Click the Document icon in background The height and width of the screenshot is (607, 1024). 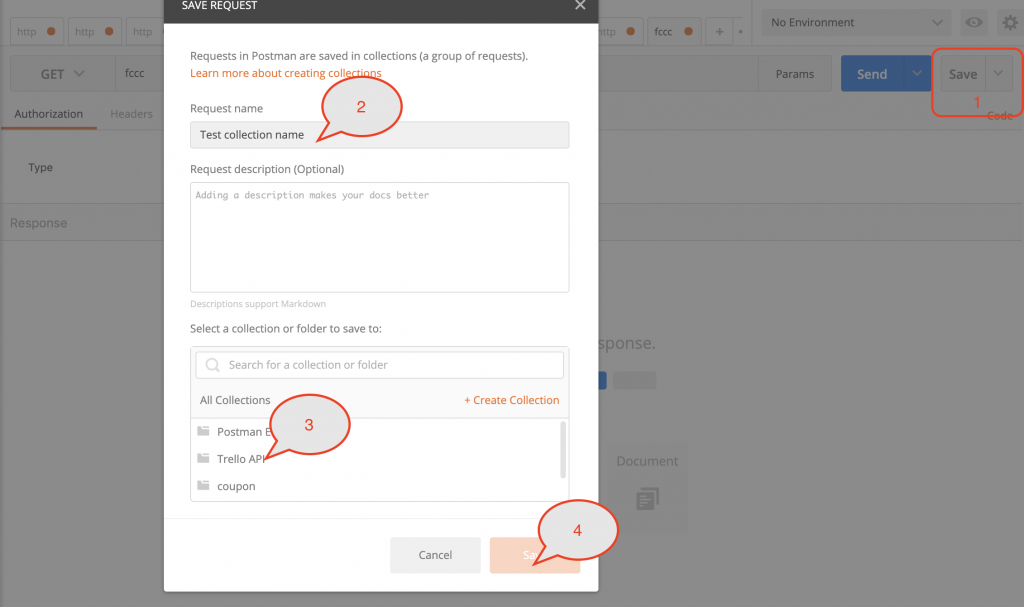pos(647,496)
